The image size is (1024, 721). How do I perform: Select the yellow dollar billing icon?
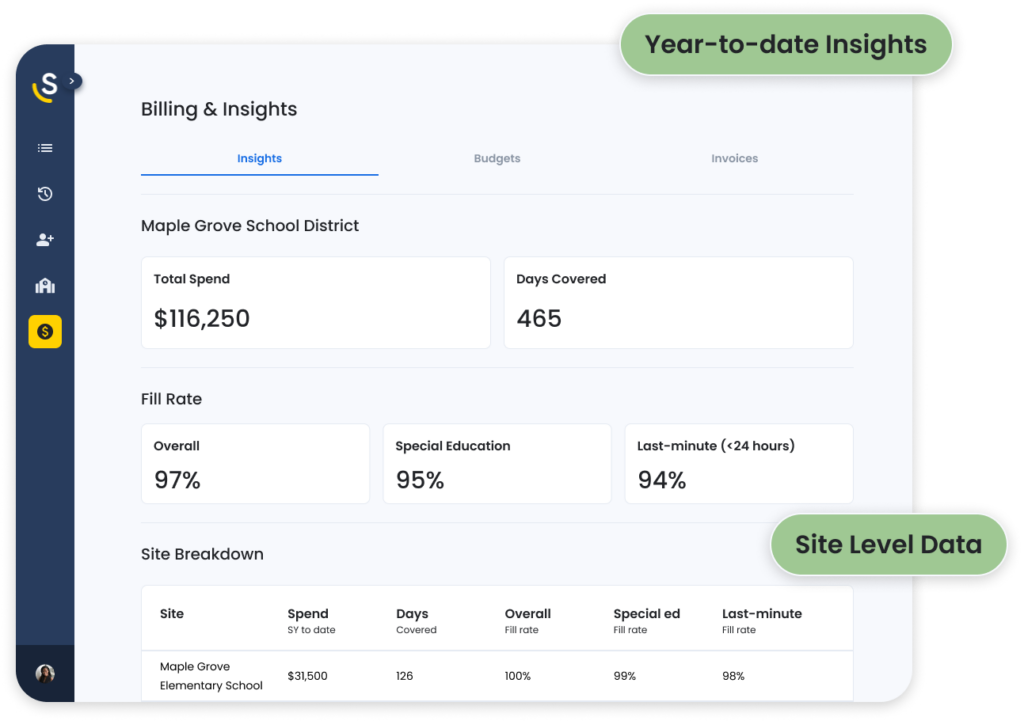(x=45, y=332)
